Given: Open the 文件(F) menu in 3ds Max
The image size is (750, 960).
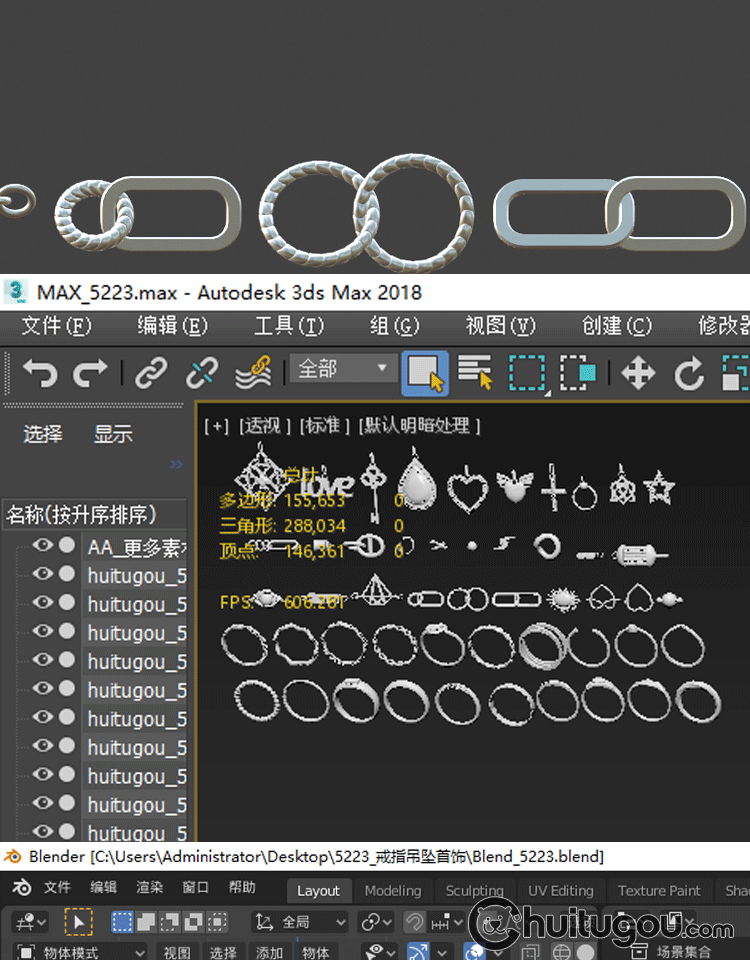Looking at the screenshot, I should pos(56,326).
